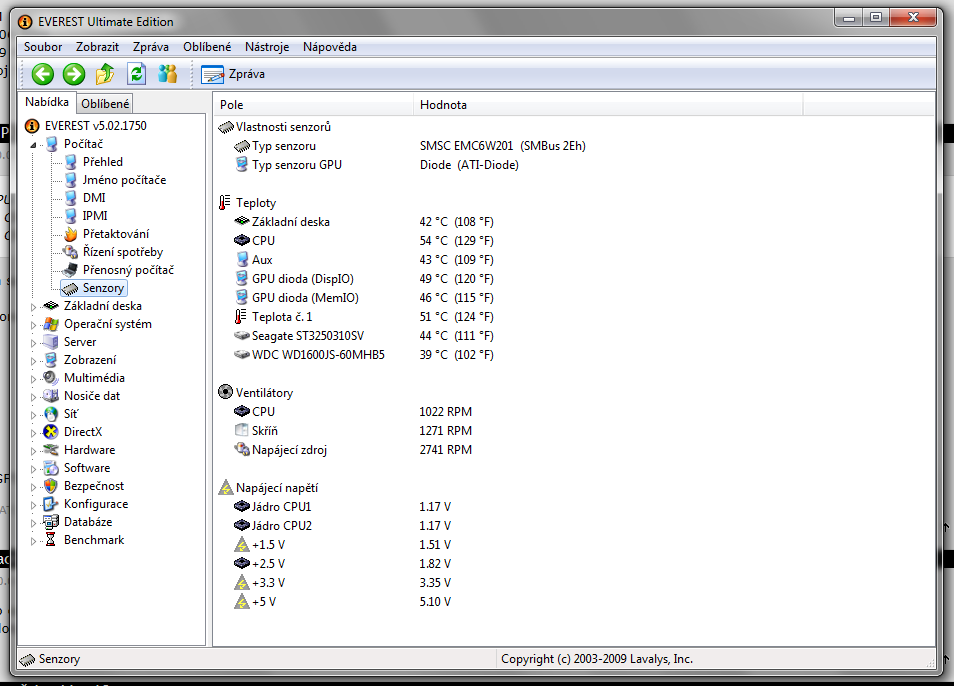Viewport: 954px width, 686px height.
Task: Open the Zpráva menu
Action: click(x=151, y=47)
